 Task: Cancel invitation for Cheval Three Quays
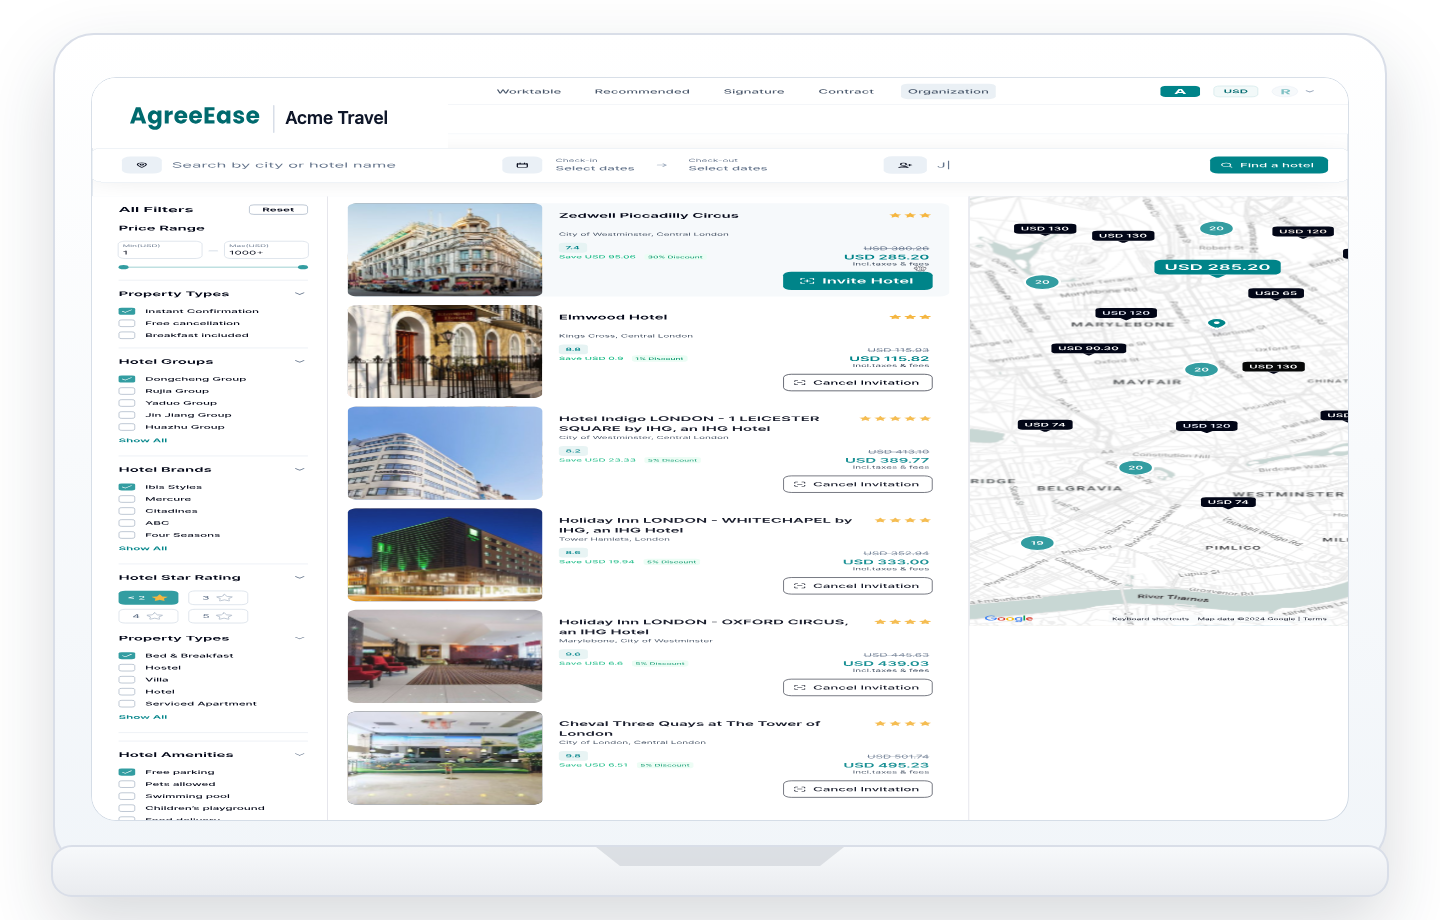[858, 789]
